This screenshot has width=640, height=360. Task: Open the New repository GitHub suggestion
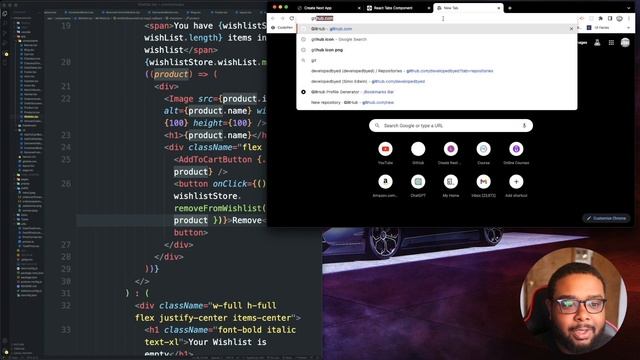(437, 102)
